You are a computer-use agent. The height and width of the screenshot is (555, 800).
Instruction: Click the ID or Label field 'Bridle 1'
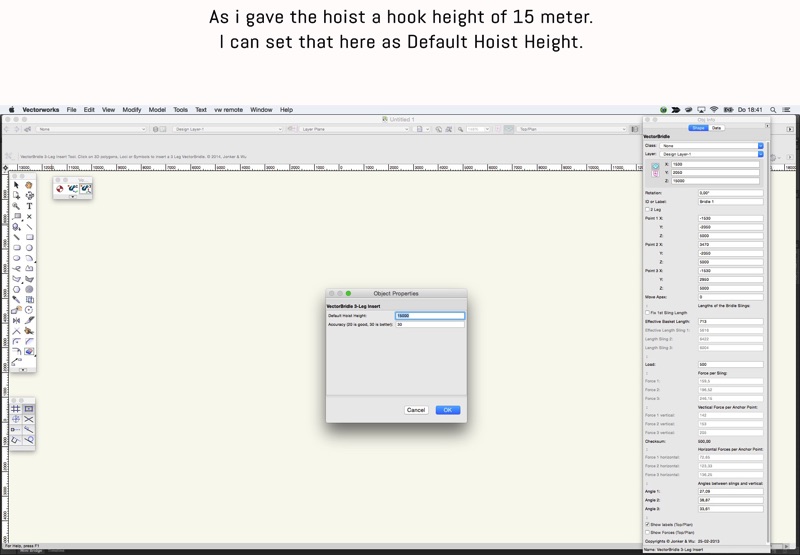[731, 201]
